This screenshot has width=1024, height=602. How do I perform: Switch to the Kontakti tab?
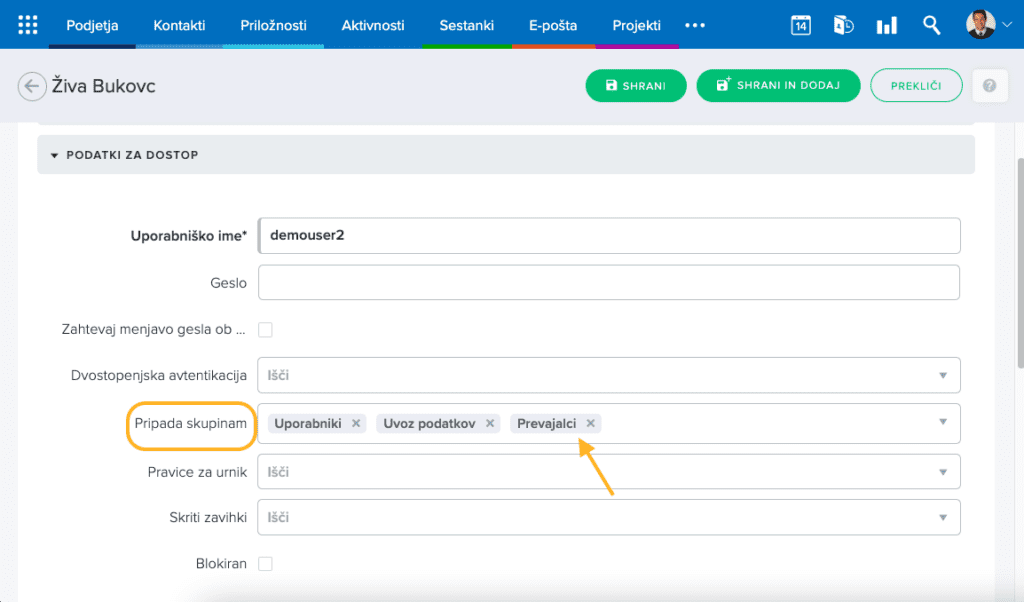point(179,25)
